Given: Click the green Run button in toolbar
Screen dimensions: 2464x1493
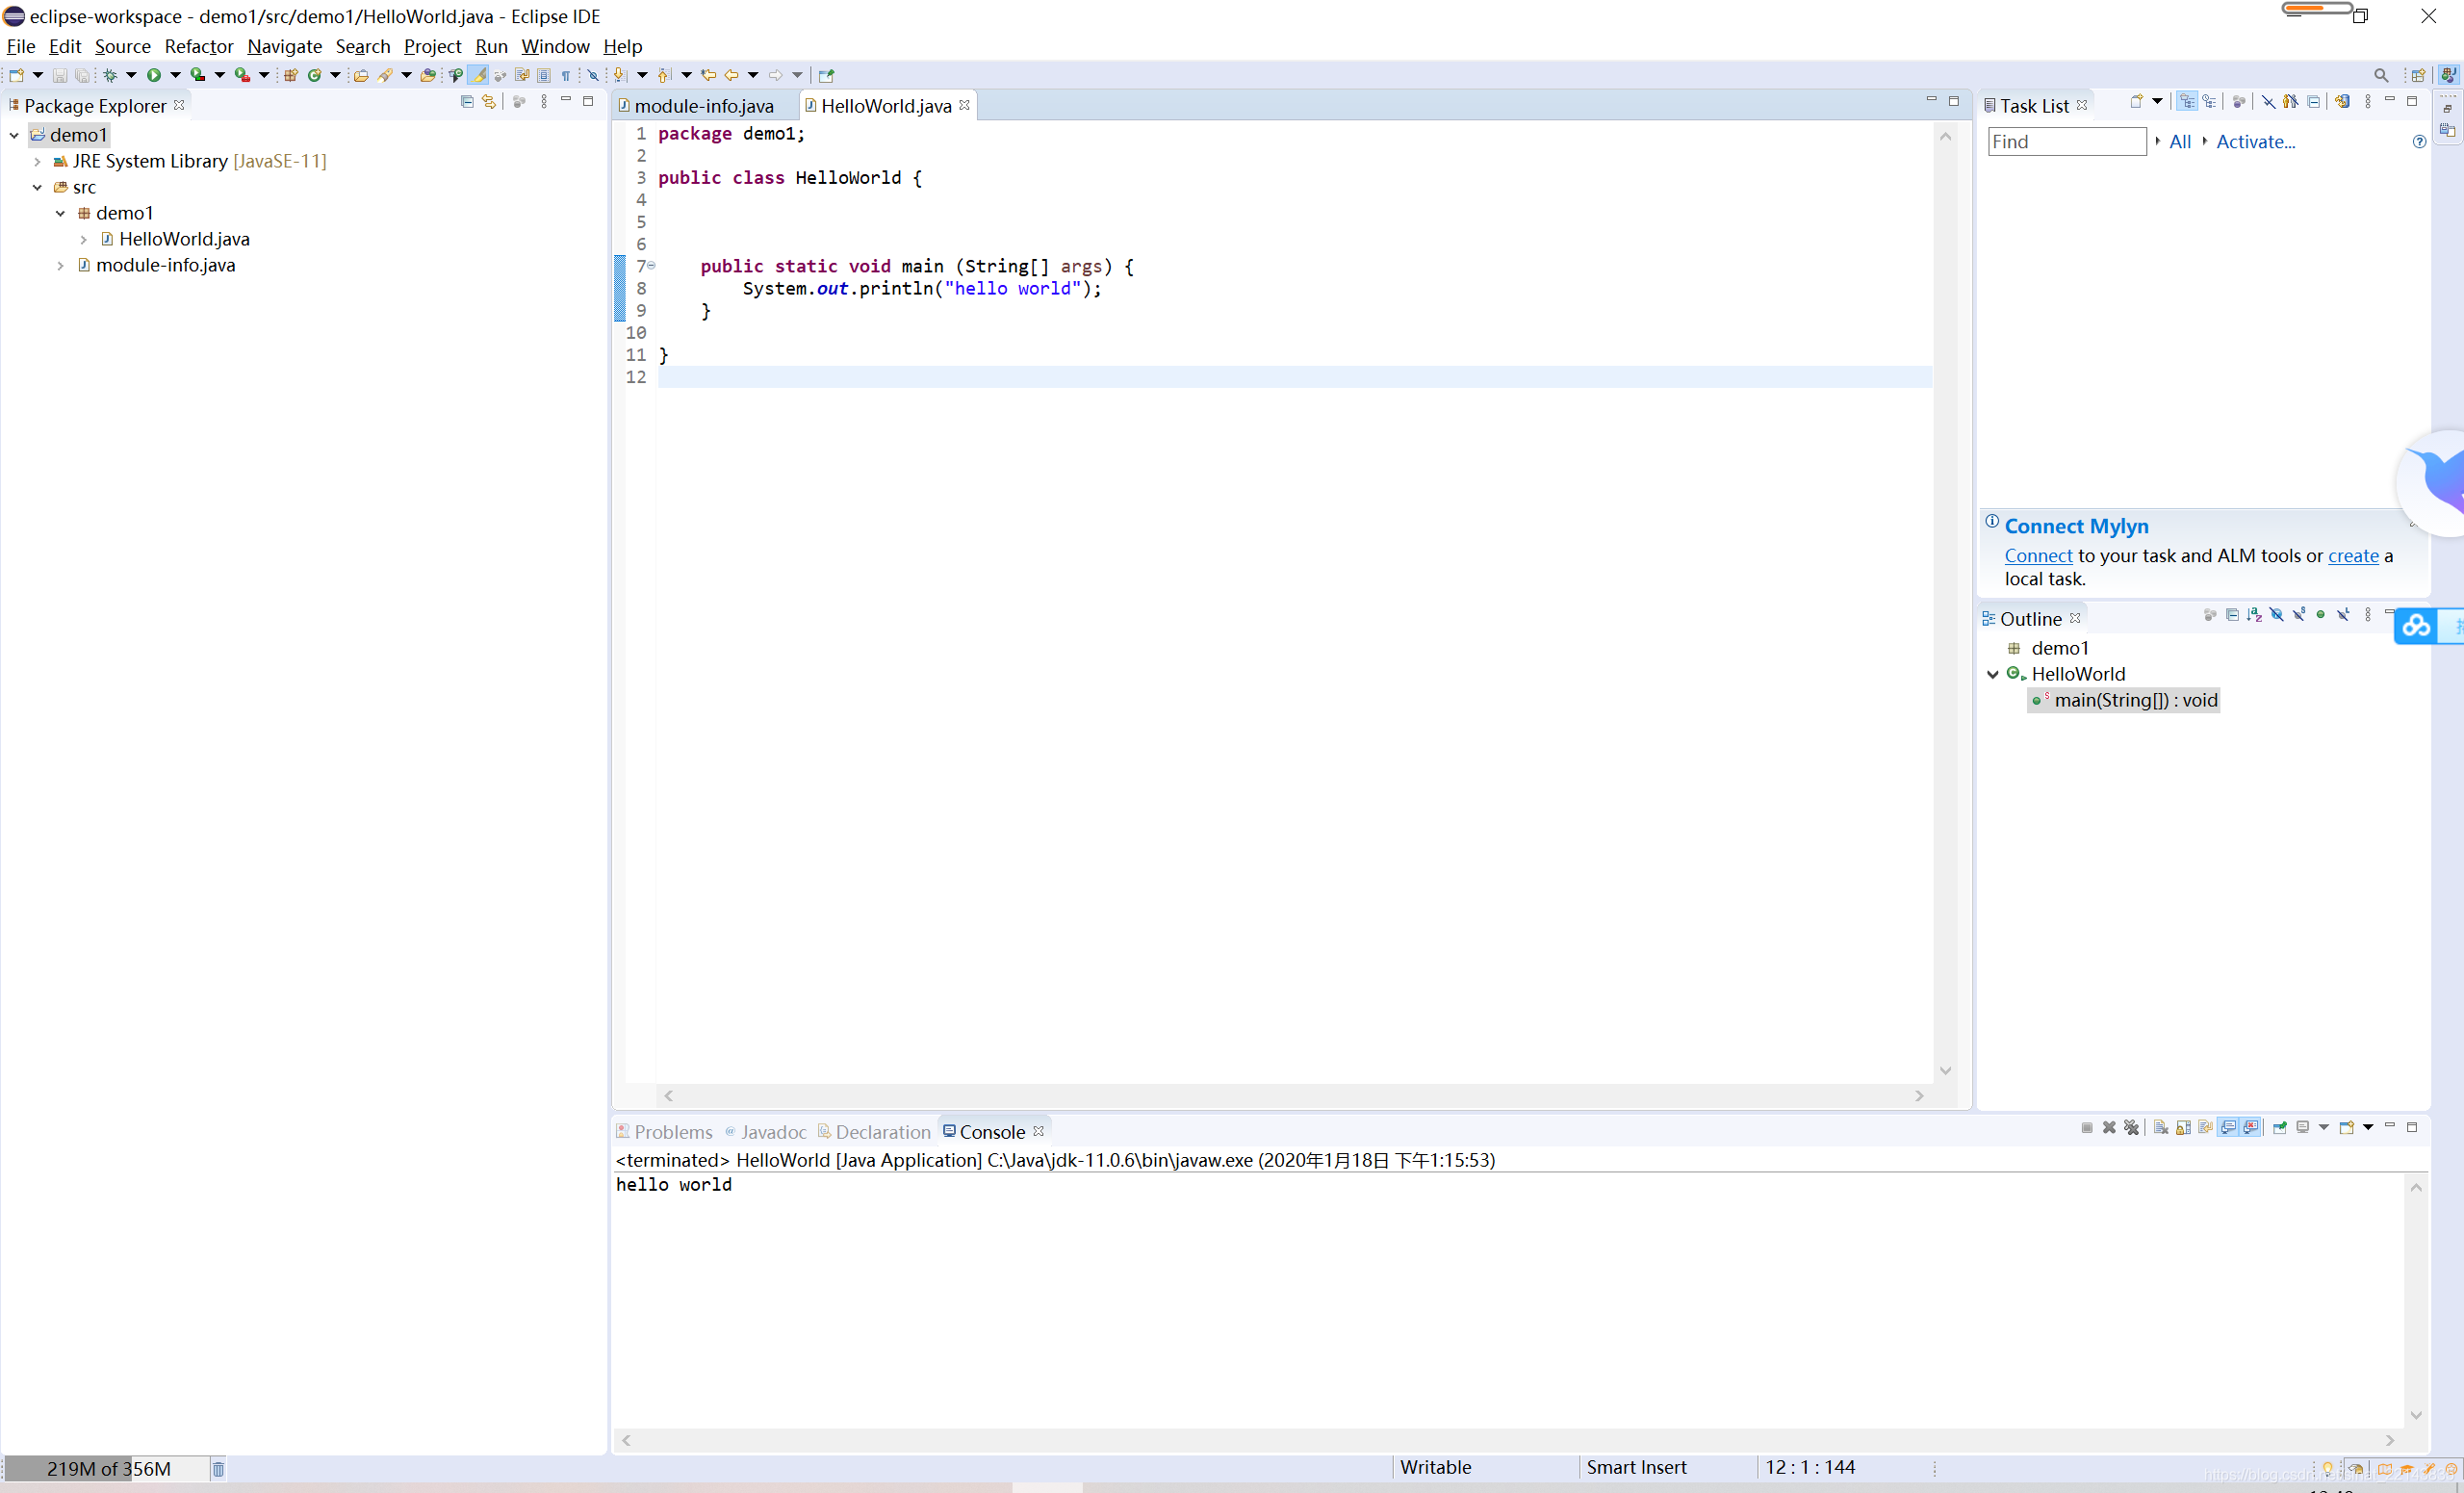Looking at the screenshot, I should click(x=153, y=75).
